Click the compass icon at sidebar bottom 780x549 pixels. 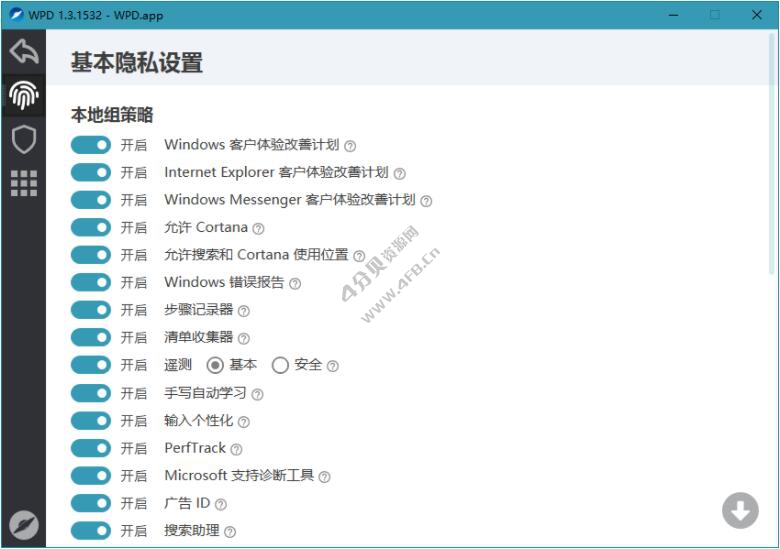(23, 525)
